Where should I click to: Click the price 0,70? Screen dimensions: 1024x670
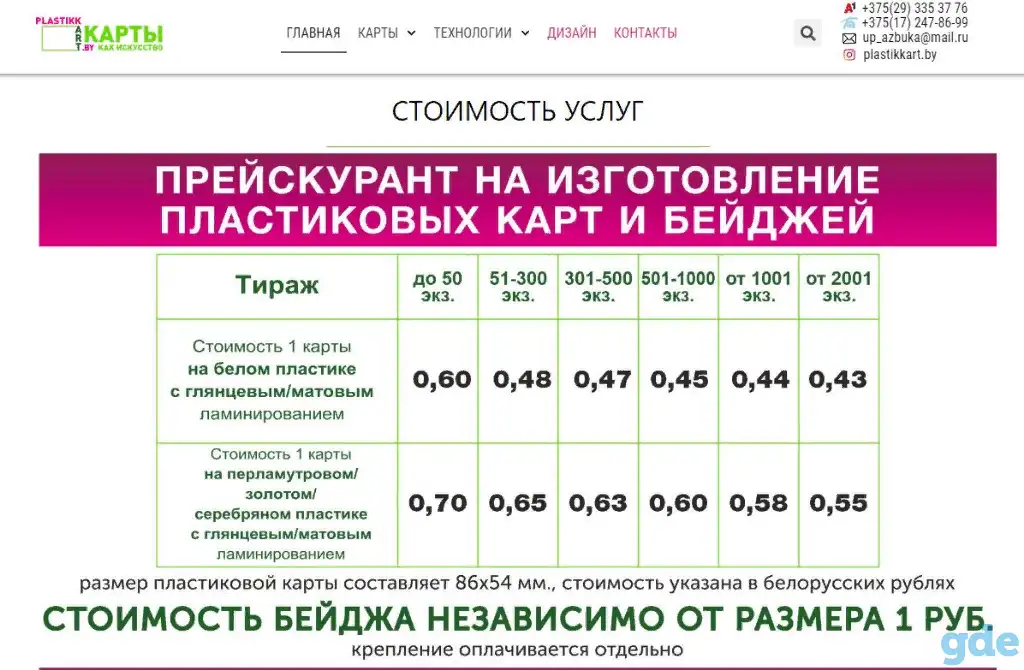tap(438, 503)
